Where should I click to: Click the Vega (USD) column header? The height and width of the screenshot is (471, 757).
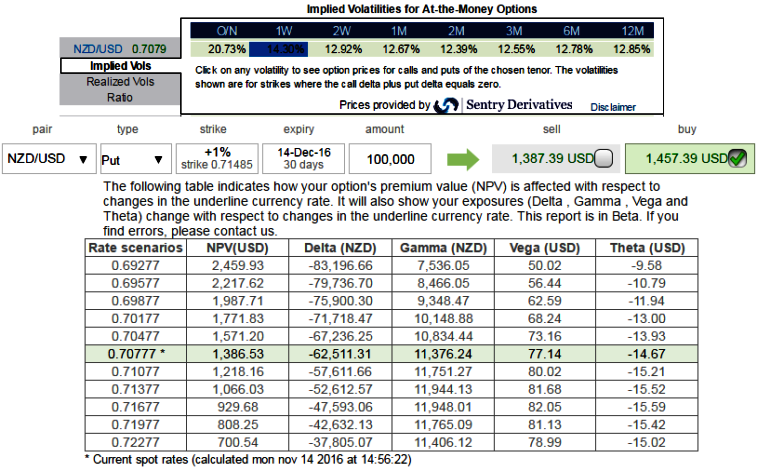coord(545,248)
